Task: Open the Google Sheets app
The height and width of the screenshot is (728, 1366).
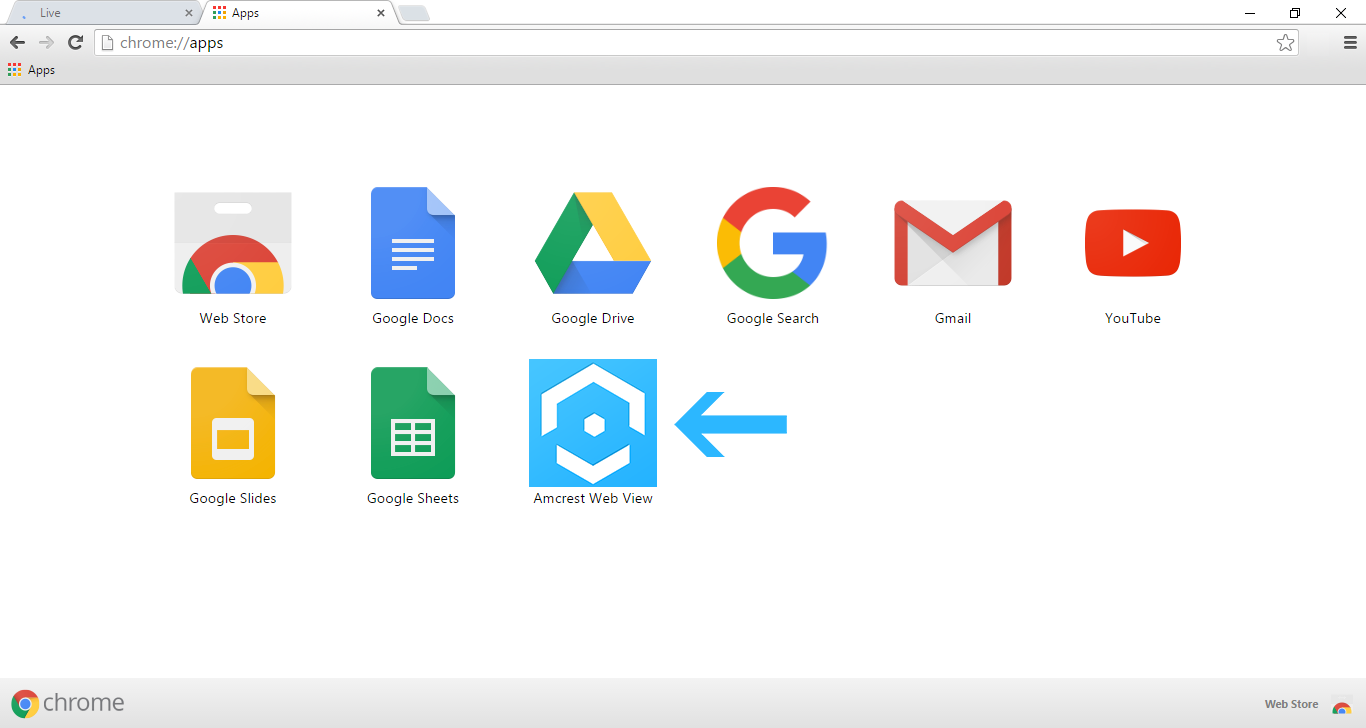Action: coord(412,423)
